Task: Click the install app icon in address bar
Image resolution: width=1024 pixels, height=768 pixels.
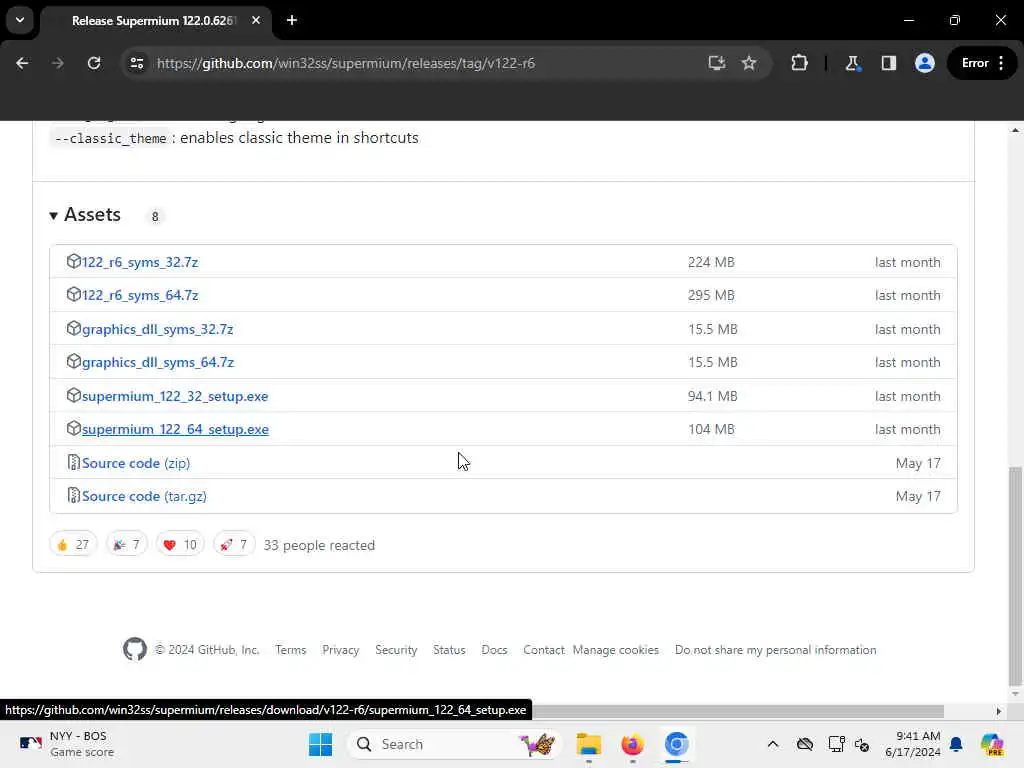Action: [717, 63]
